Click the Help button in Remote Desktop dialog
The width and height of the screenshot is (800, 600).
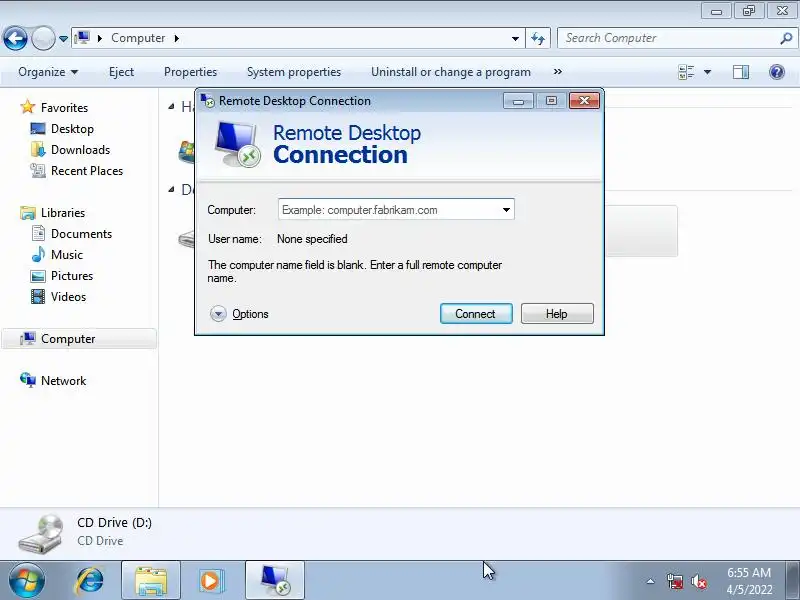click(x=557, y=314)
